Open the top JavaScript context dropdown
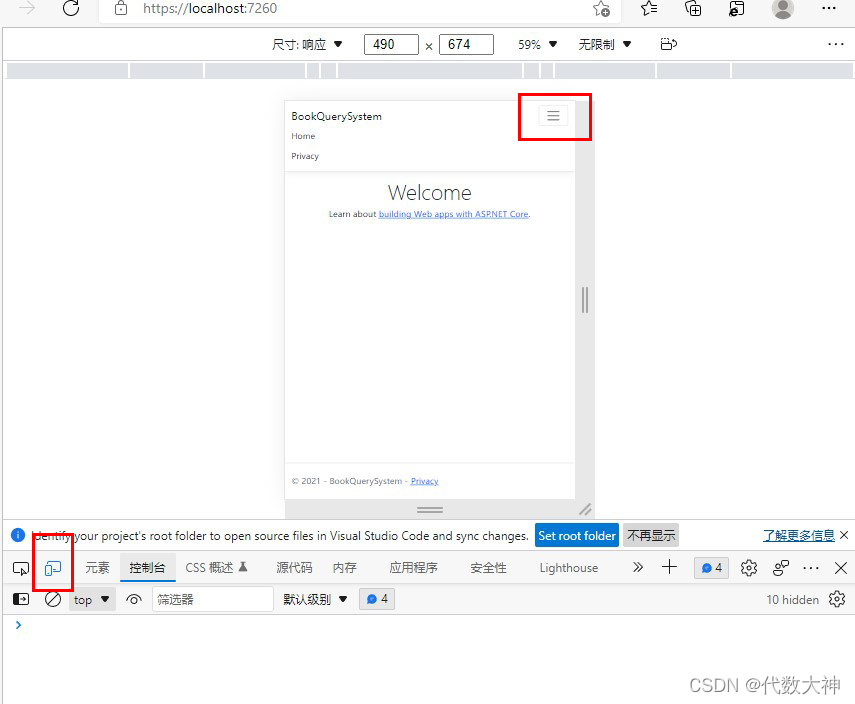The image size is (855, 704). [92, 600]
